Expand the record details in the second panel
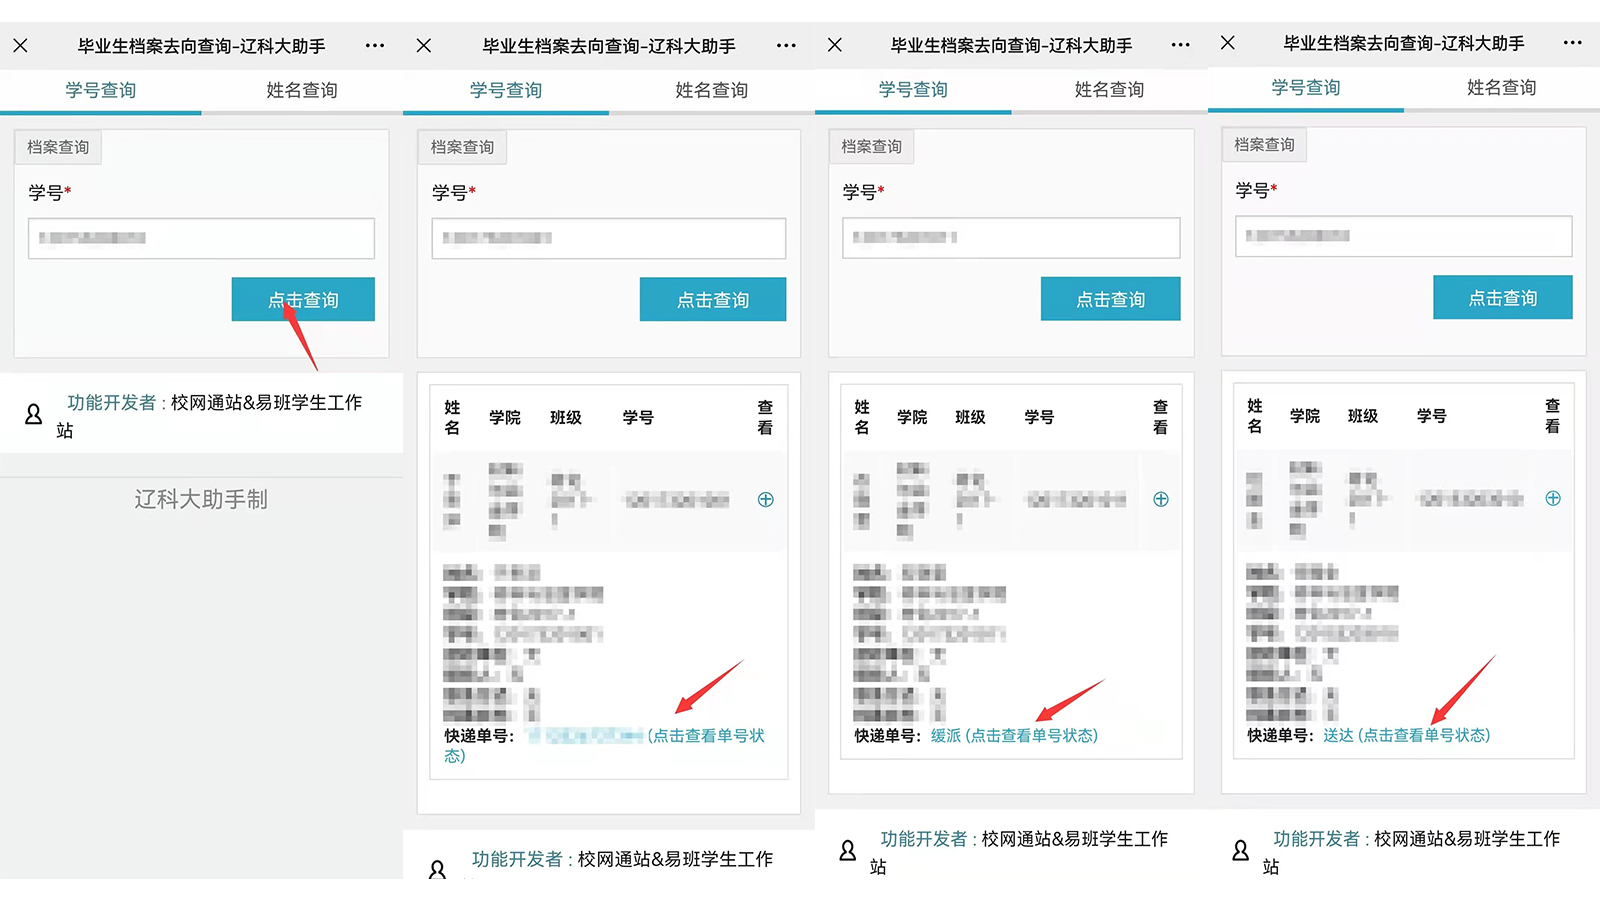The image size is (1600, 900). coord(765,499)
